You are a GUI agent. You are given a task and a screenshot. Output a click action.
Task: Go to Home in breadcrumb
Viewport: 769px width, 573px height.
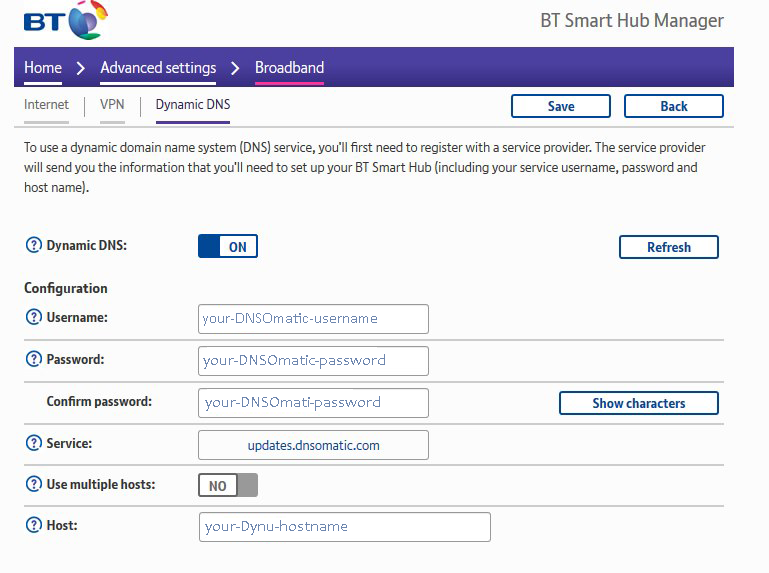coord(43,68)
